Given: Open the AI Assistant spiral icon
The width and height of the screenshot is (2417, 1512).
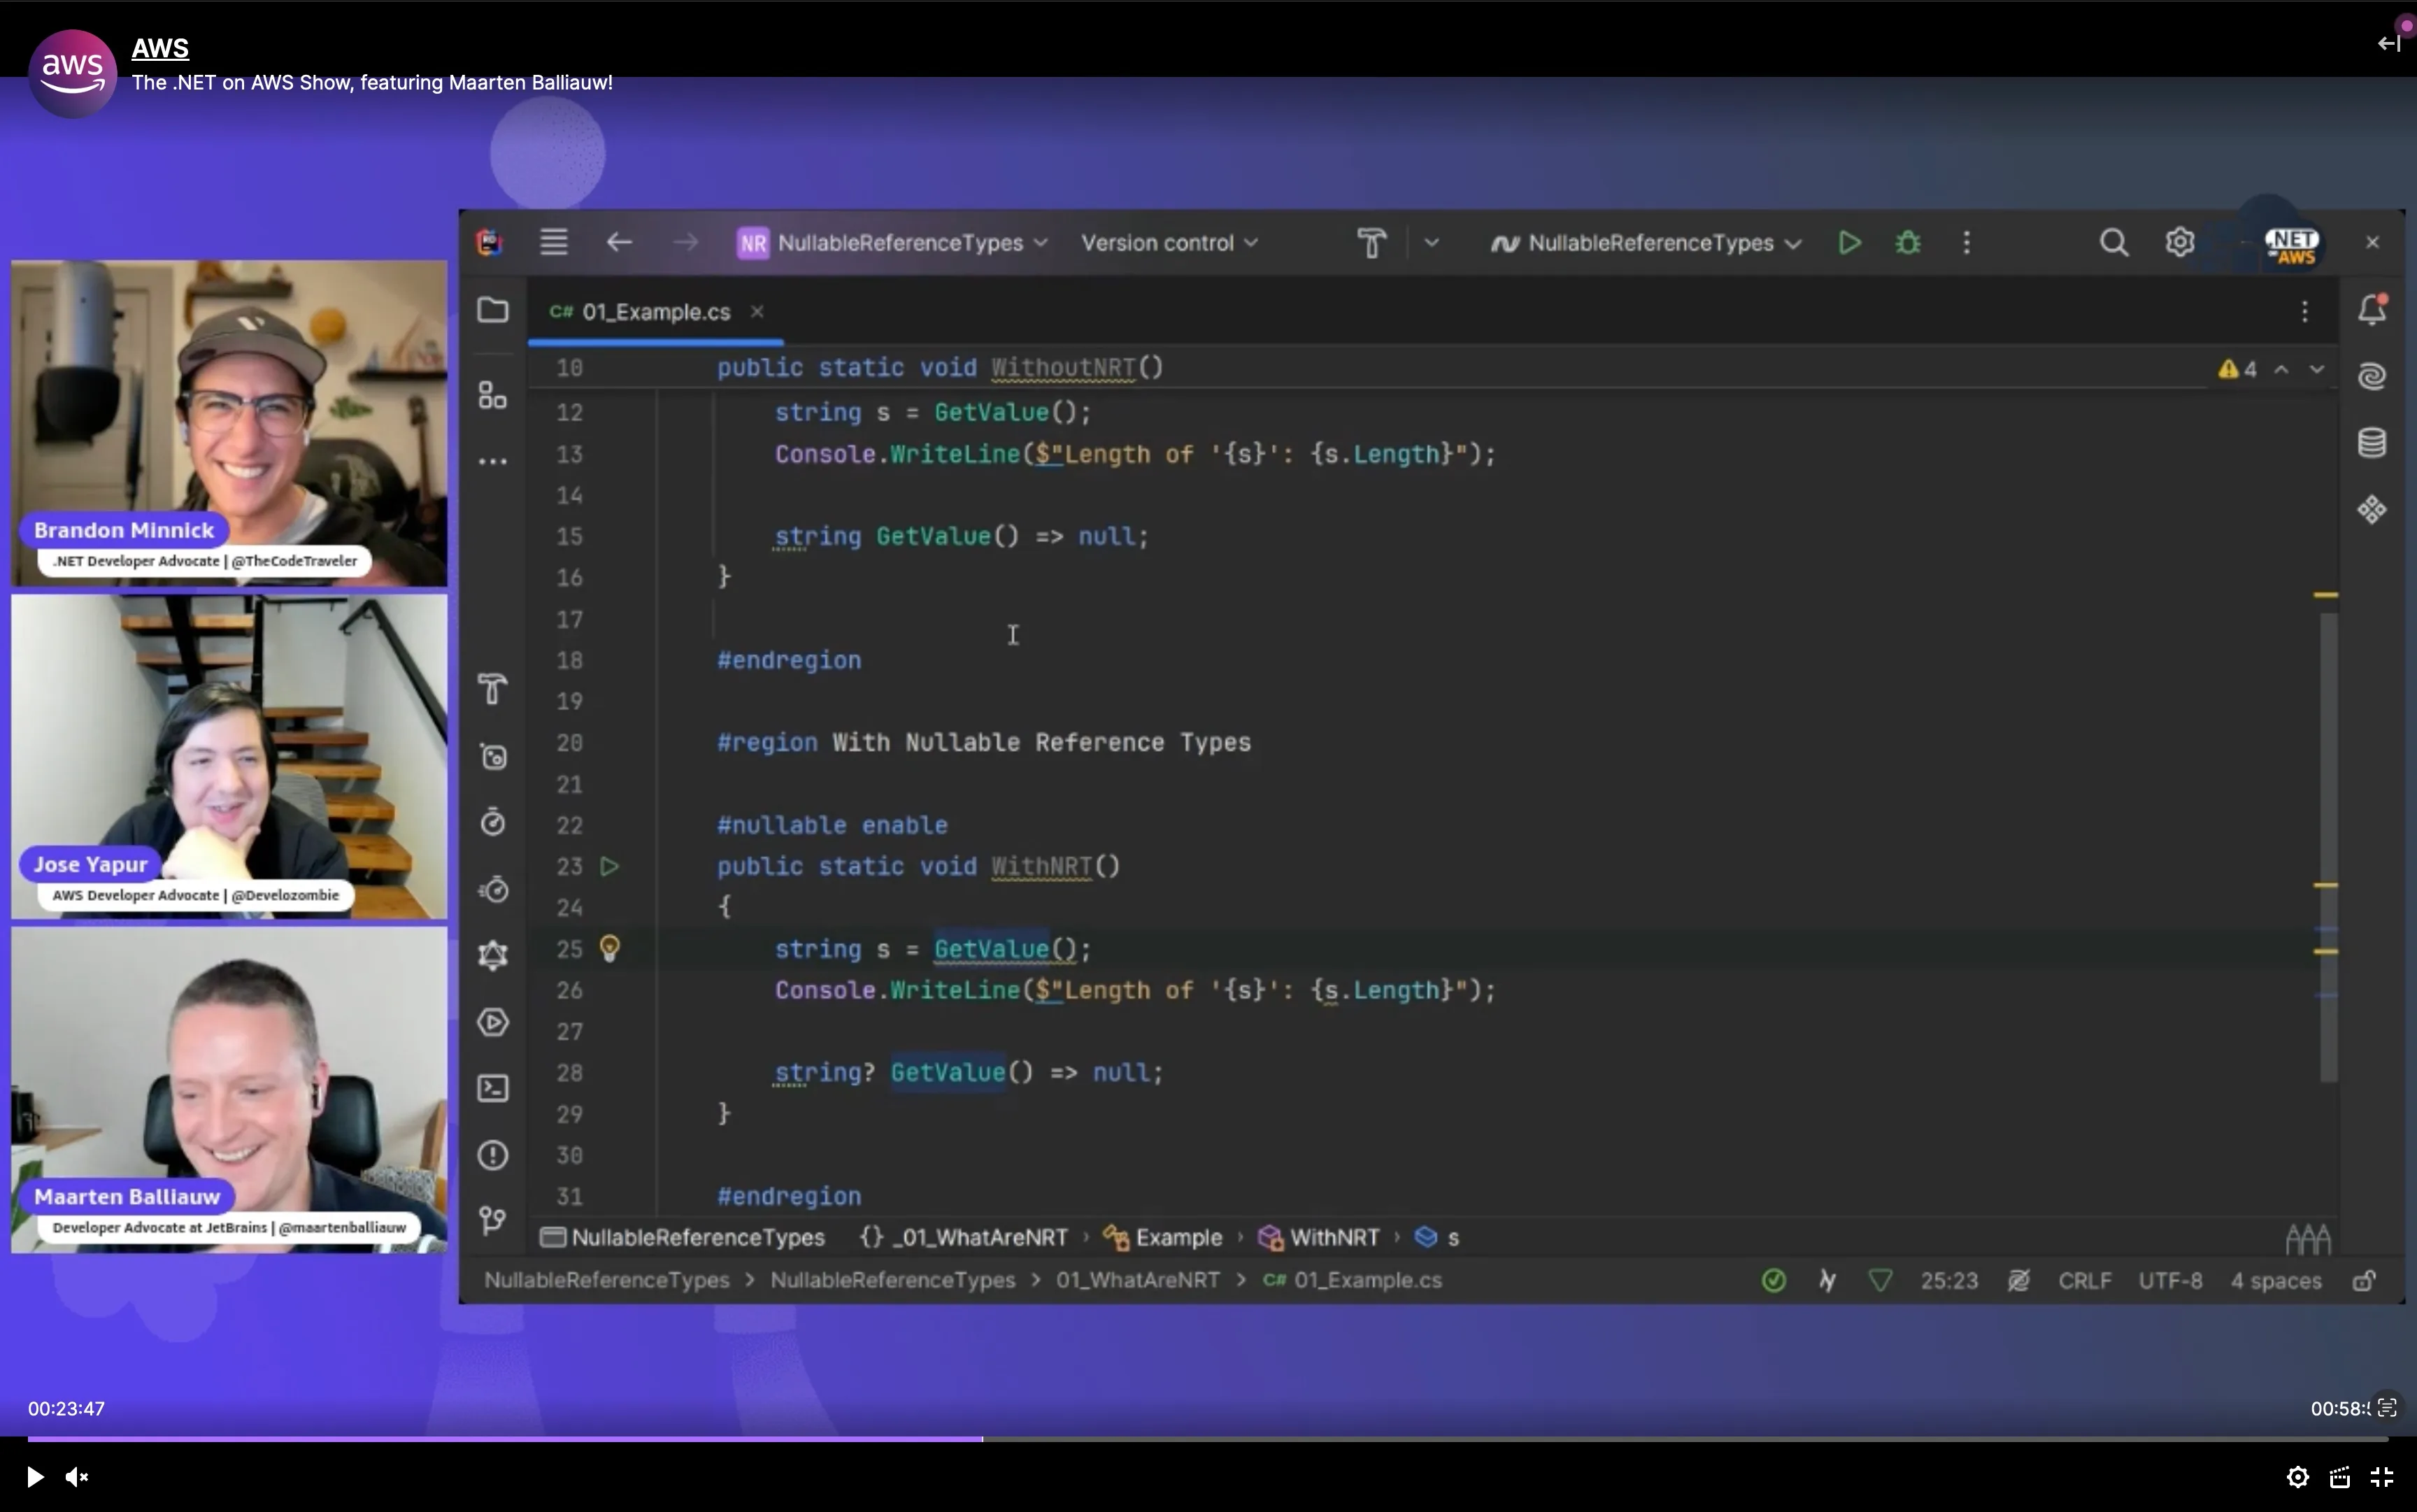Looking at the screenshot, I should coord(2372,376).
